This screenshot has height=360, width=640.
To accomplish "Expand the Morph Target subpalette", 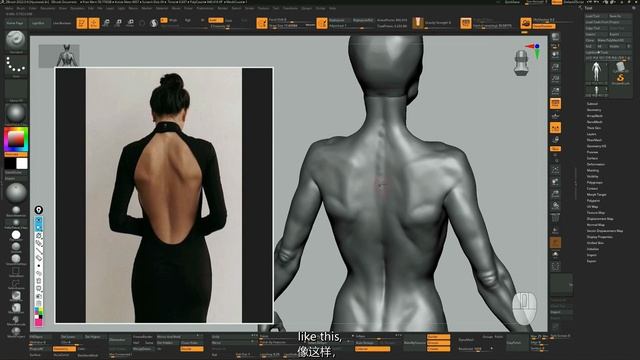I will (597, 195).
